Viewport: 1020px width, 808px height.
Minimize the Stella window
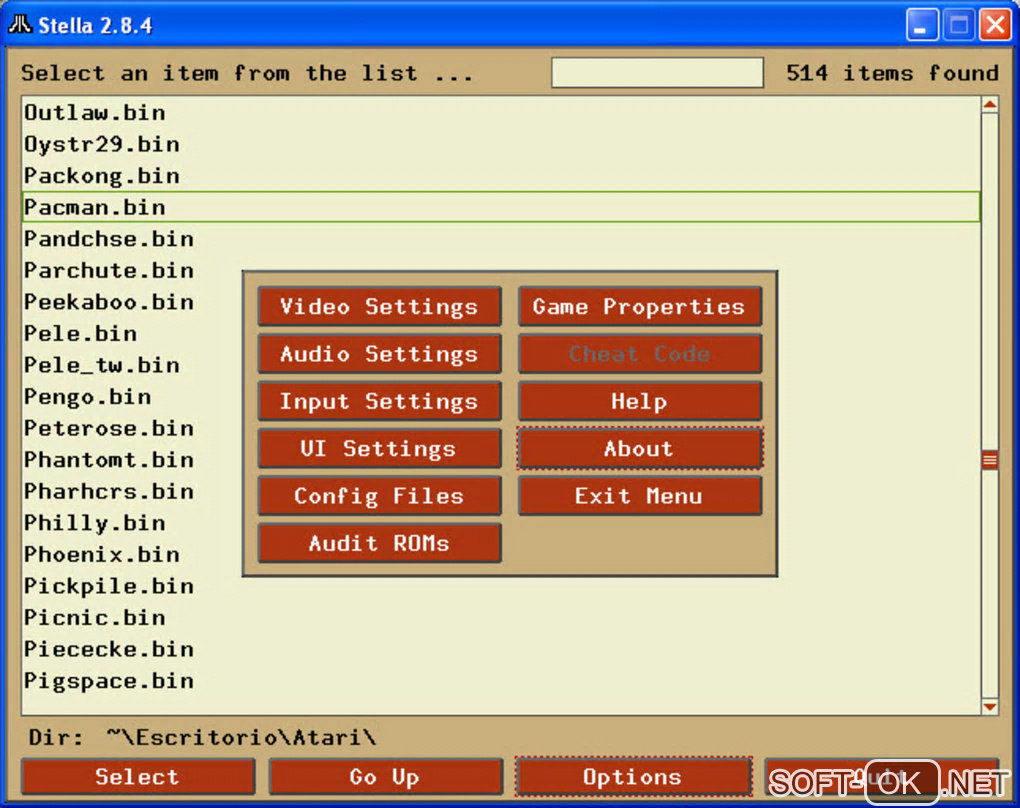click(x=922, y=25)
